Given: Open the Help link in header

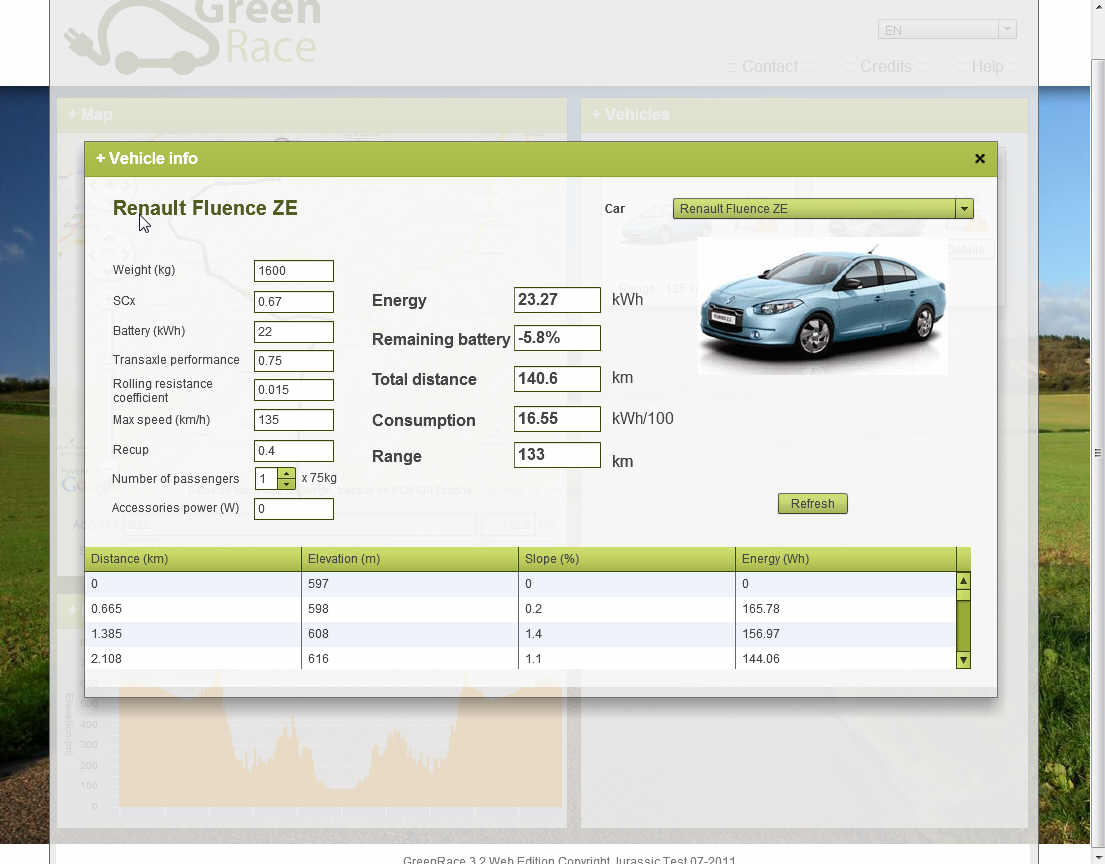Looking at the screenshot, I should [x=987, y=66].
